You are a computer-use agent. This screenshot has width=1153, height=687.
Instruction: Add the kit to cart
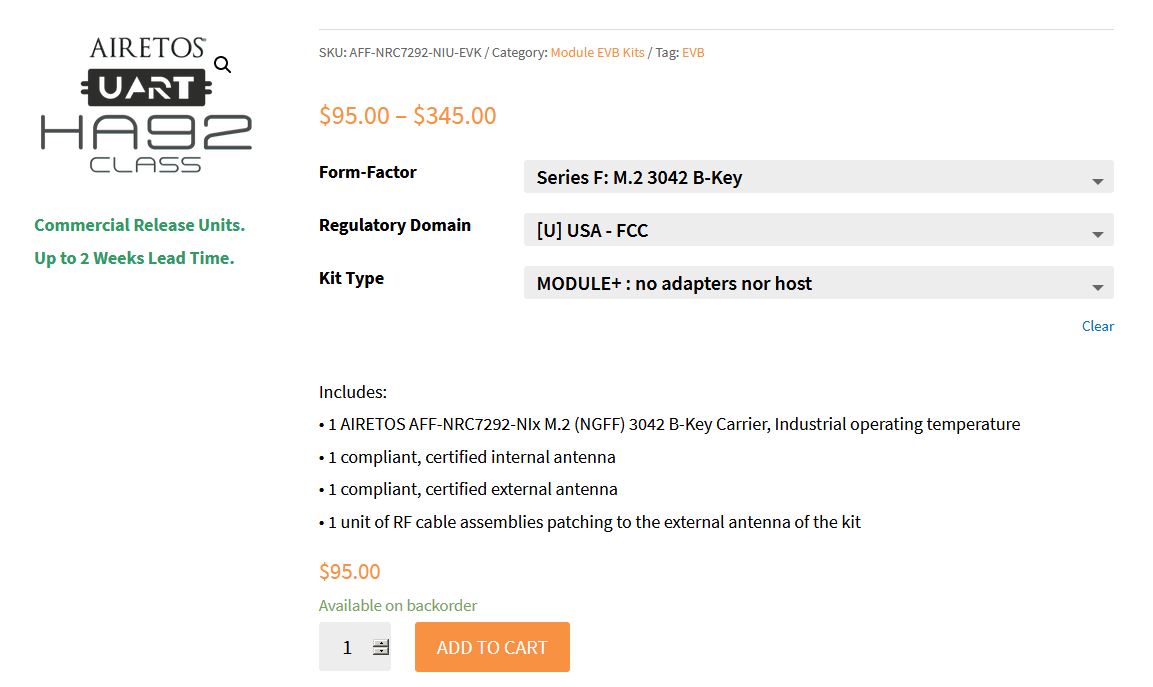coord(492,647)
